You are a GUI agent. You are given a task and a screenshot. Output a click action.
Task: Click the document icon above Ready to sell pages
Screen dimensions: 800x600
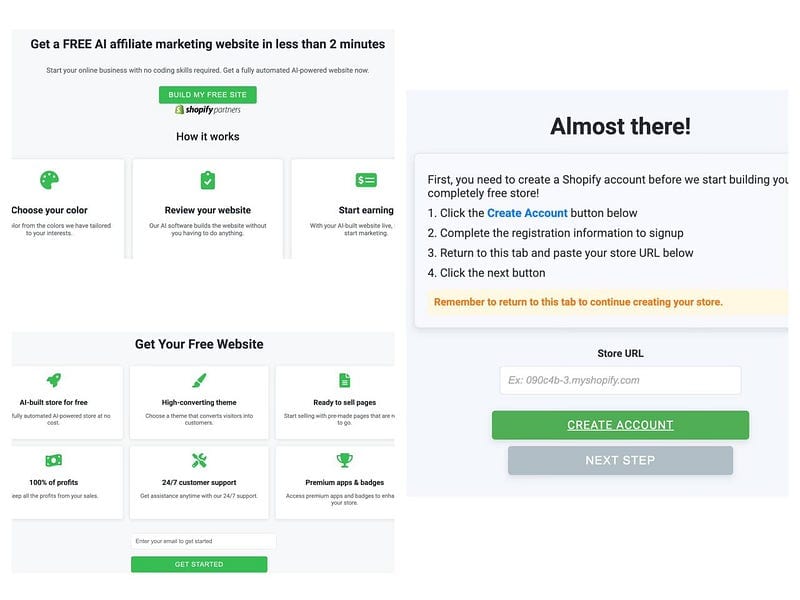click(344, 380)
